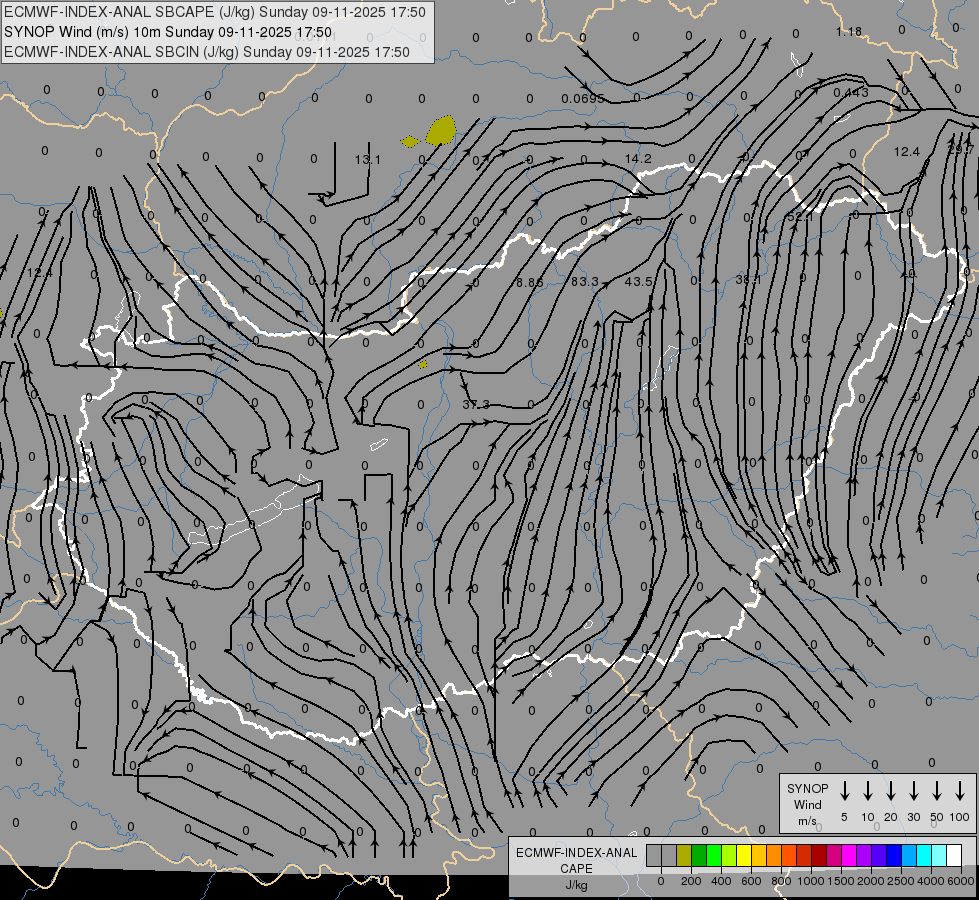Click the tiny olive patch above the 37.3 value
This screenshot has width=979, height=900.
pos(423,364)
